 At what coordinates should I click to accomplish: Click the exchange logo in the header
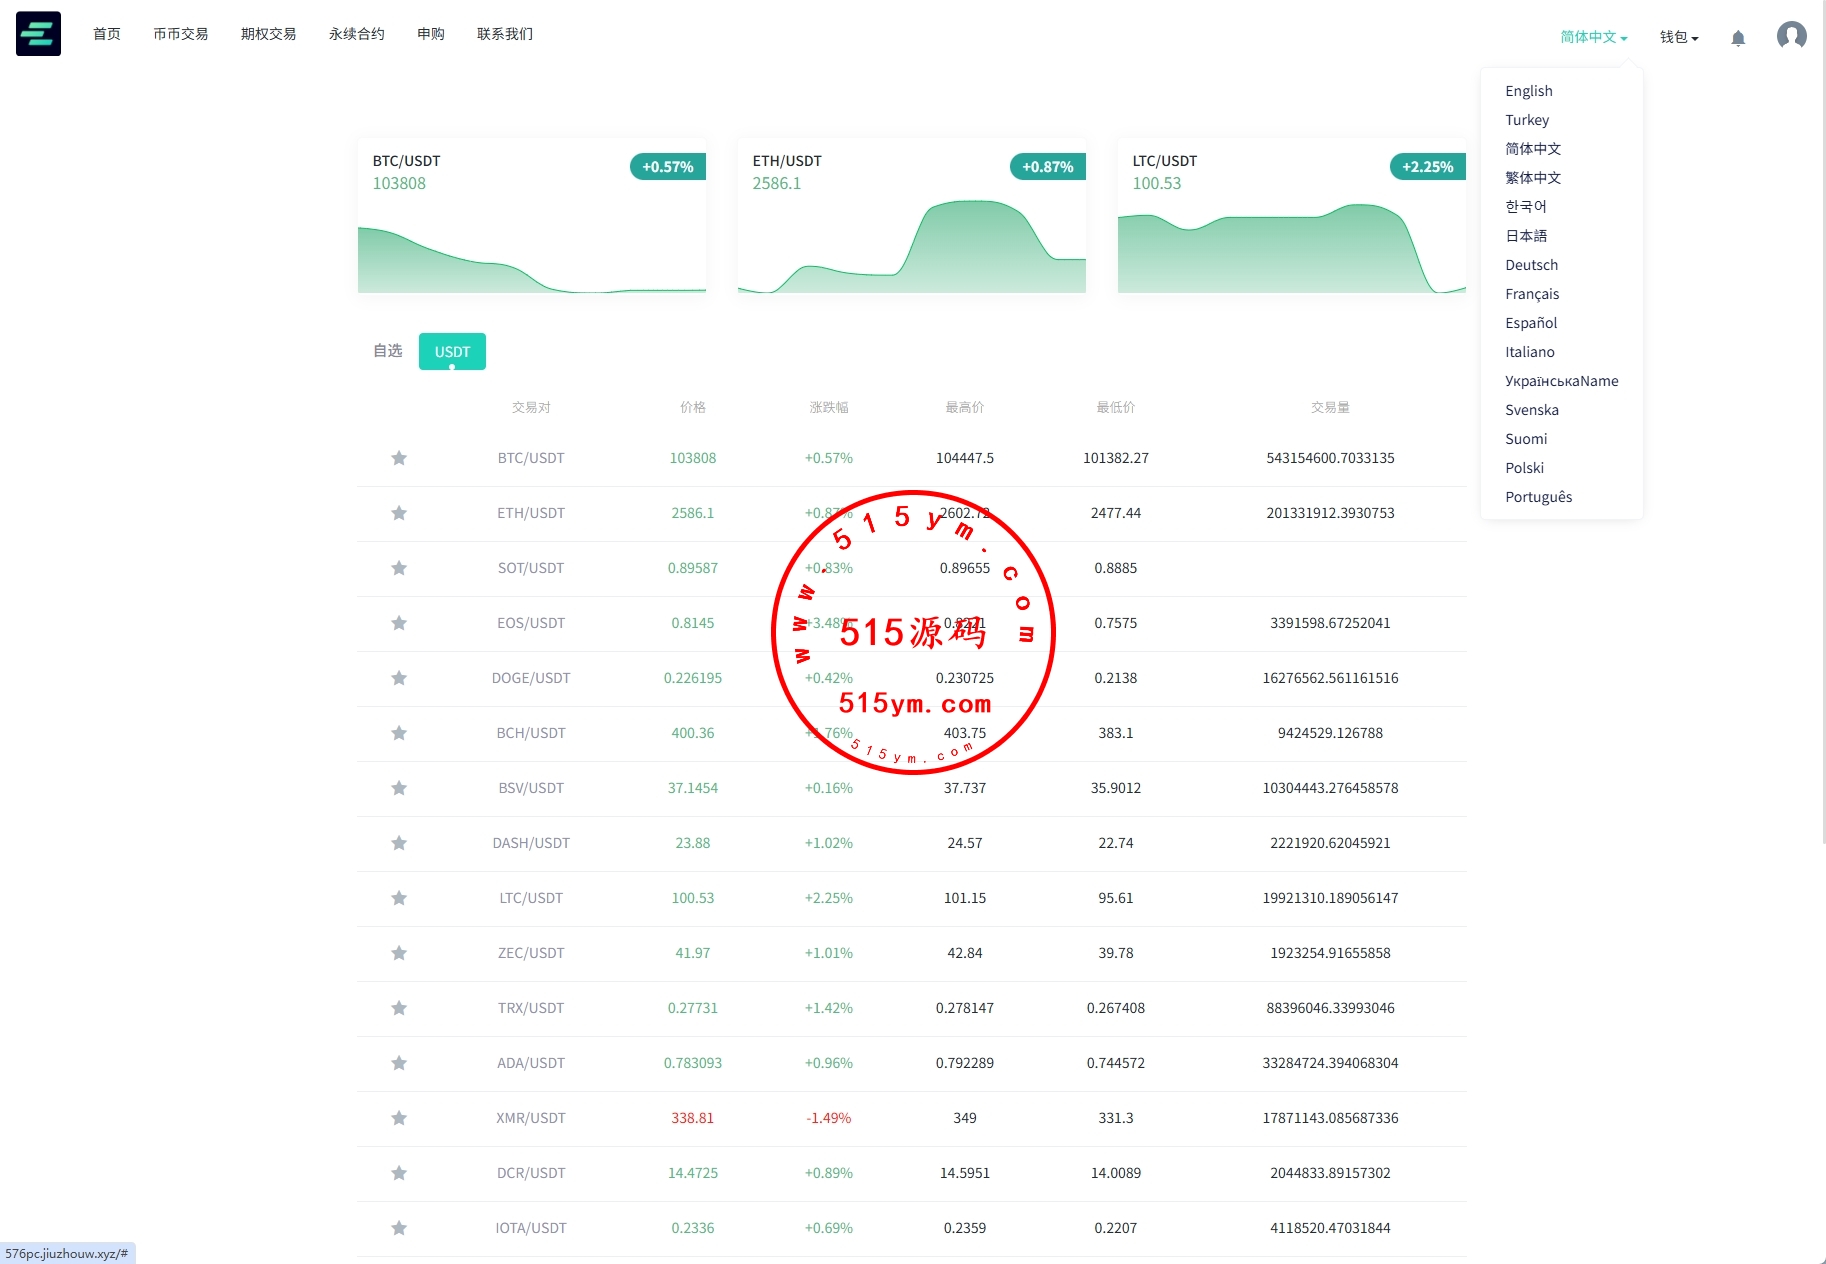38,34
